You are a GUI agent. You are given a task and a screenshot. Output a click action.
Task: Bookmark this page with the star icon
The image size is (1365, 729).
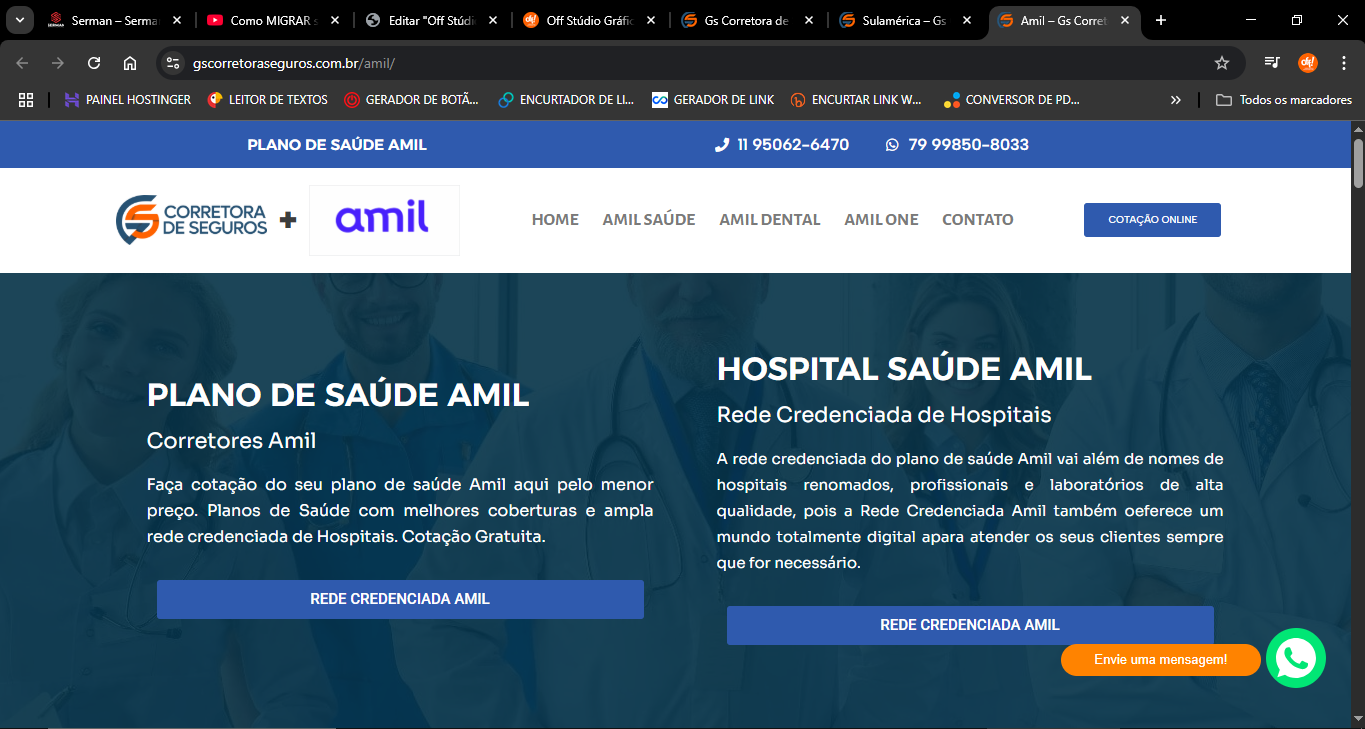click(x=1221, y=62)
